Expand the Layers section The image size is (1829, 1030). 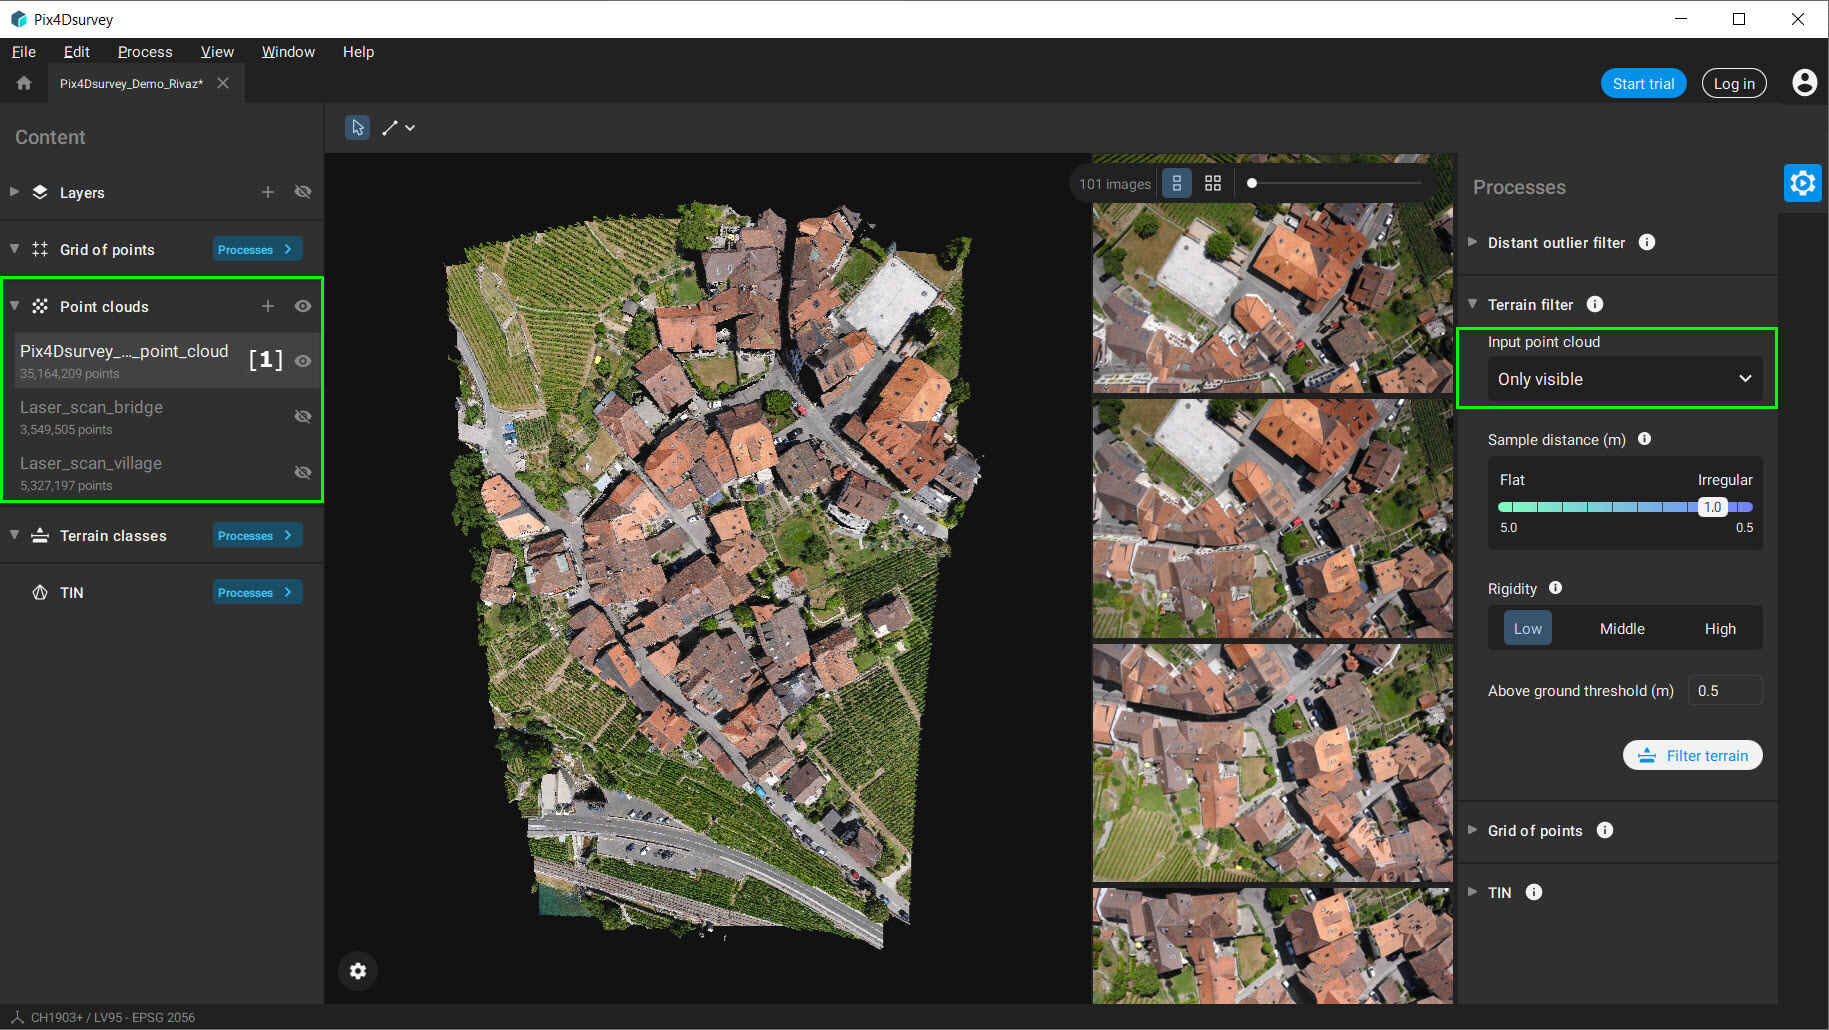coord(14,191)
